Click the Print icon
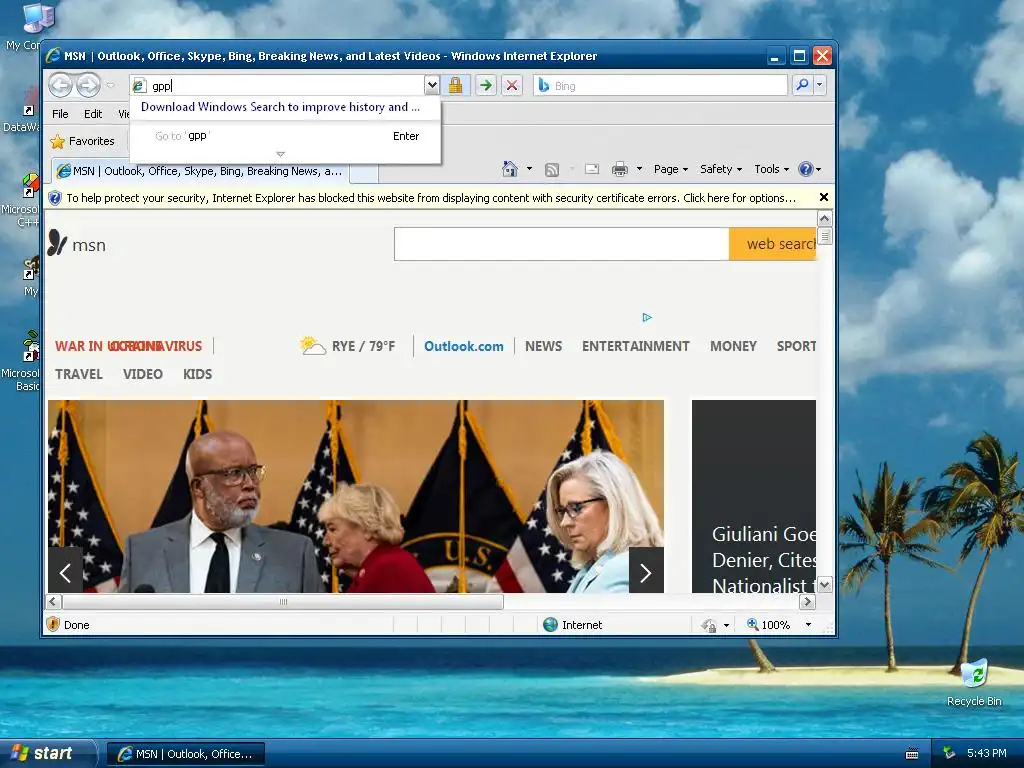1024x768 pixels. point(620,169)
